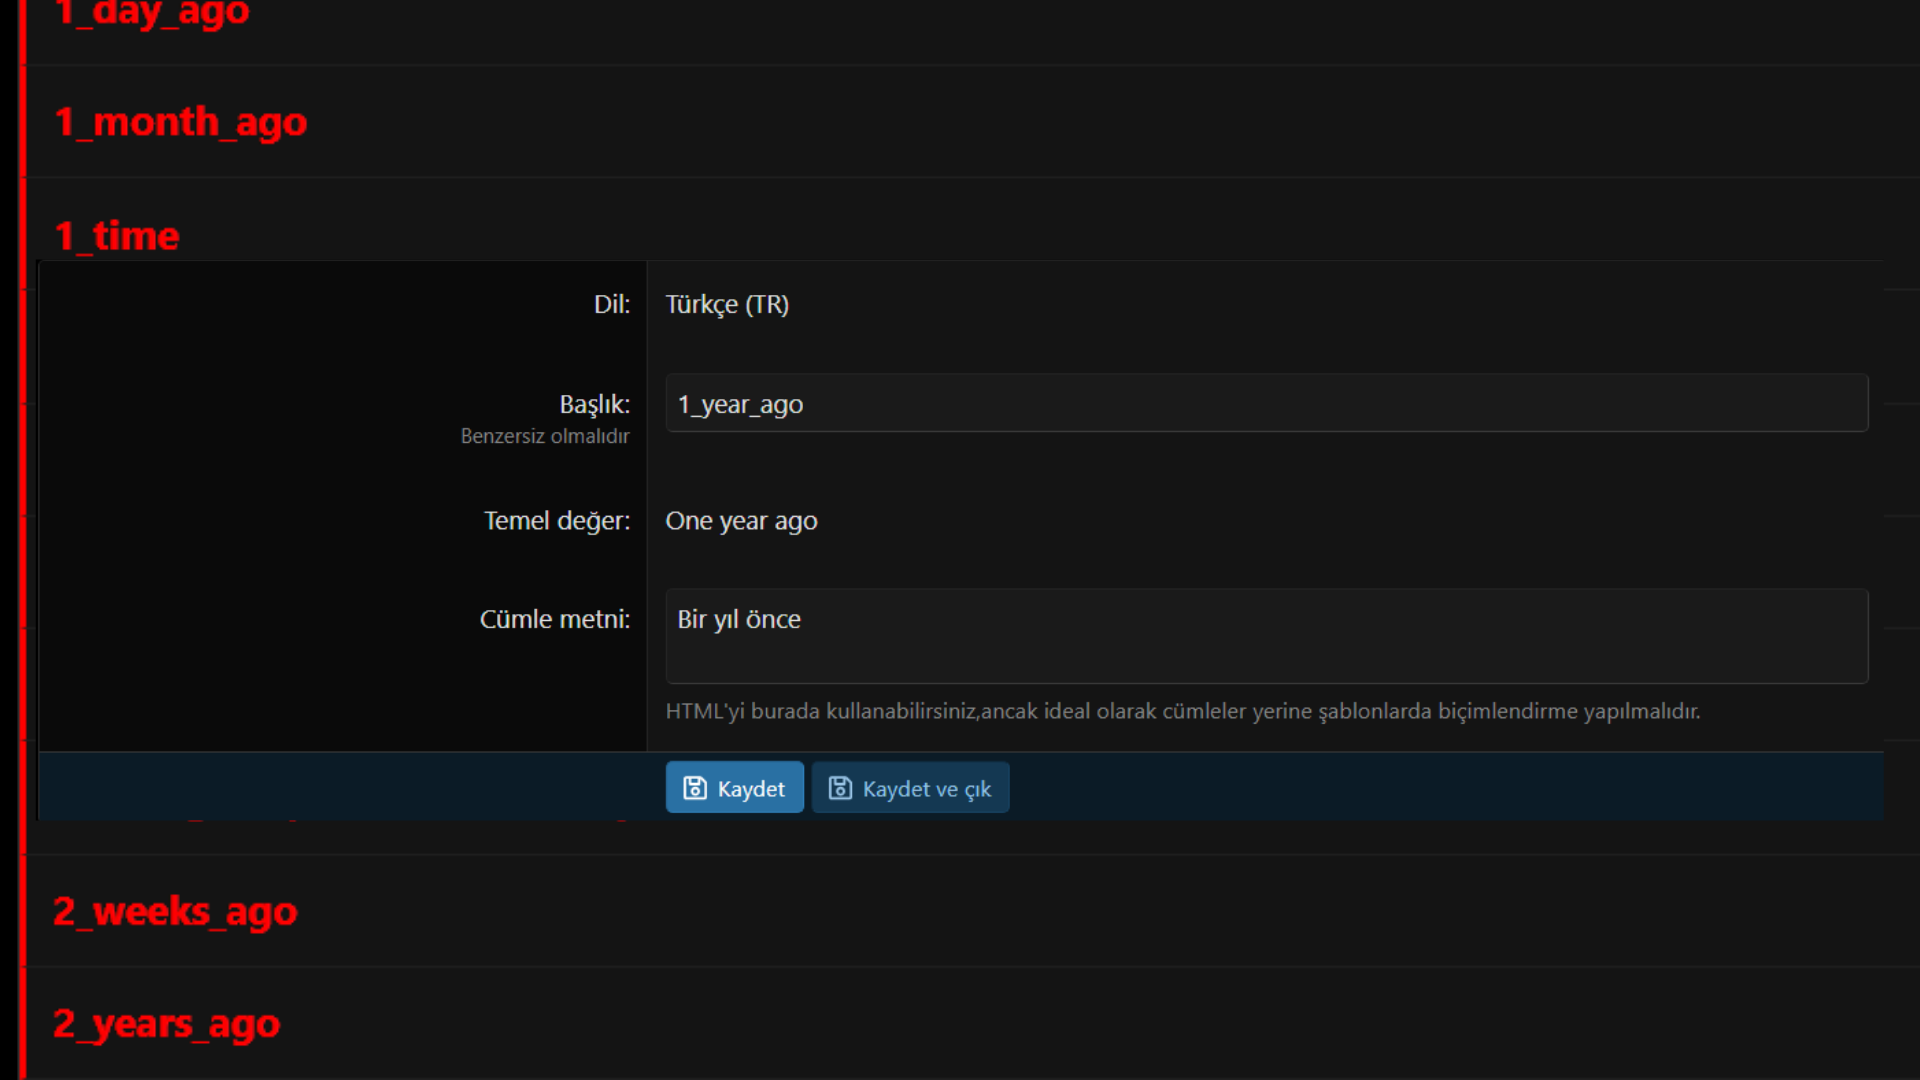Click the 'Dil:' label
The height and width of the screenshot is (1080, 1920).
[x=612, y=304]
